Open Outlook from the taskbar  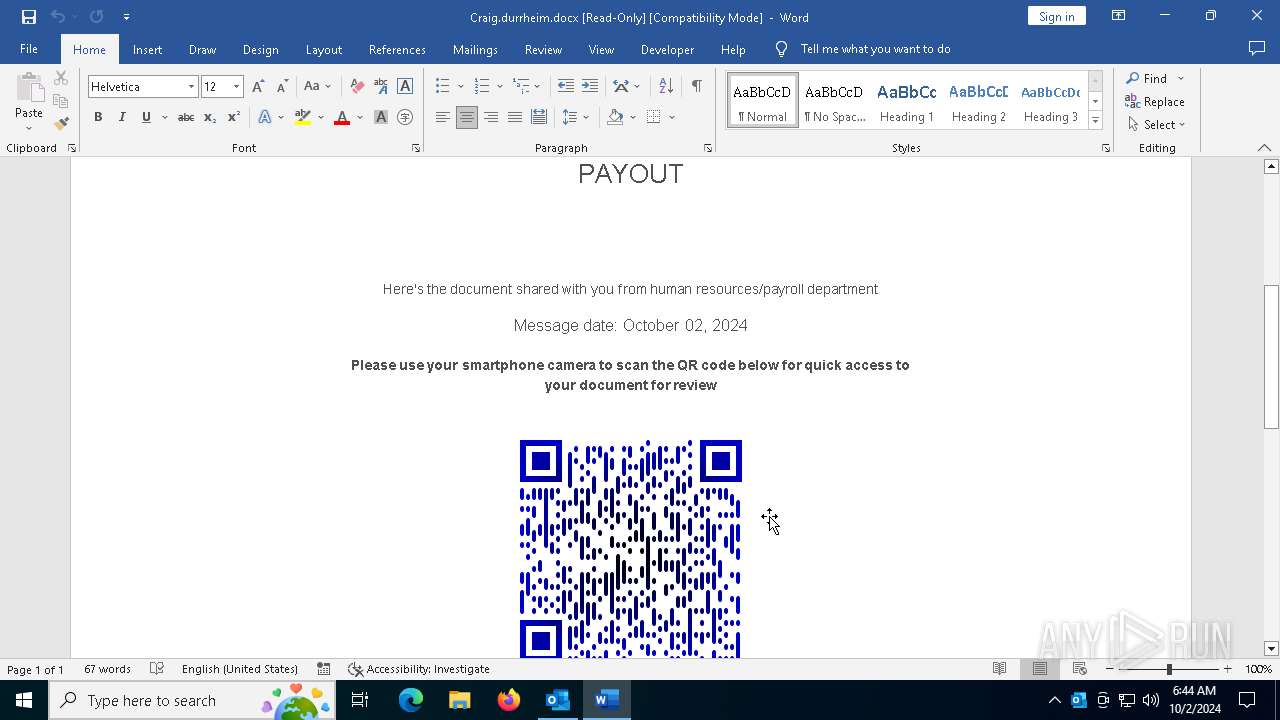pos(558,700)
